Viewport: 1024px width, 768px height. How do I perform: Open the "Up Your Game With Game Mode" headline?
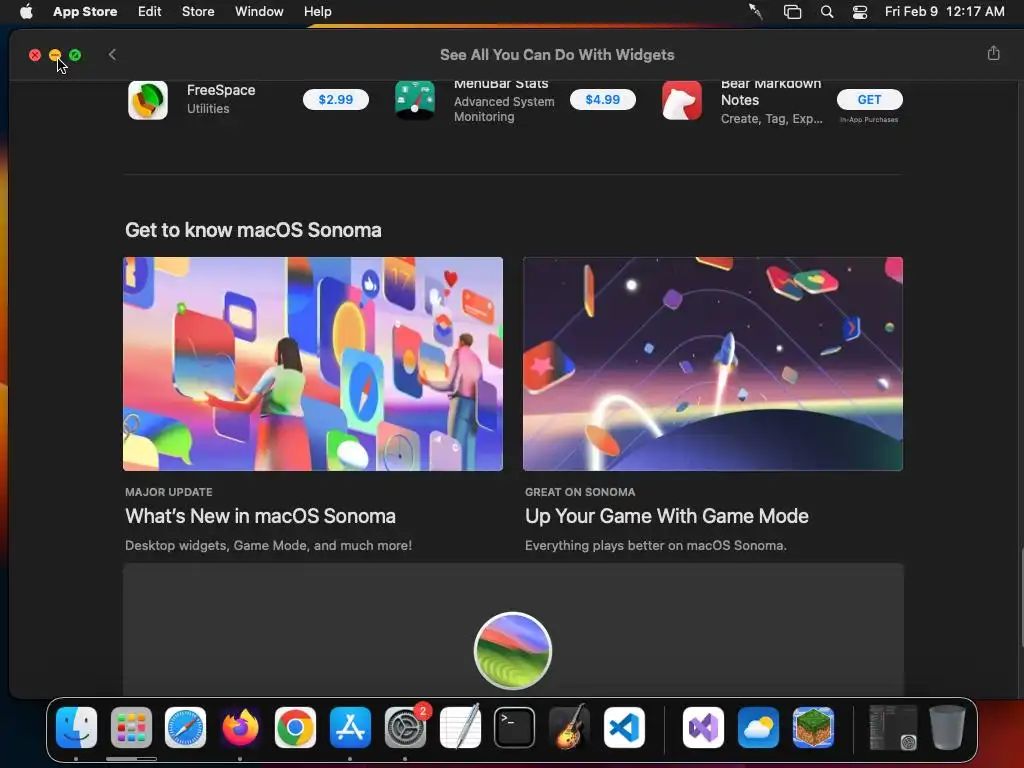(x=666, y=516)
